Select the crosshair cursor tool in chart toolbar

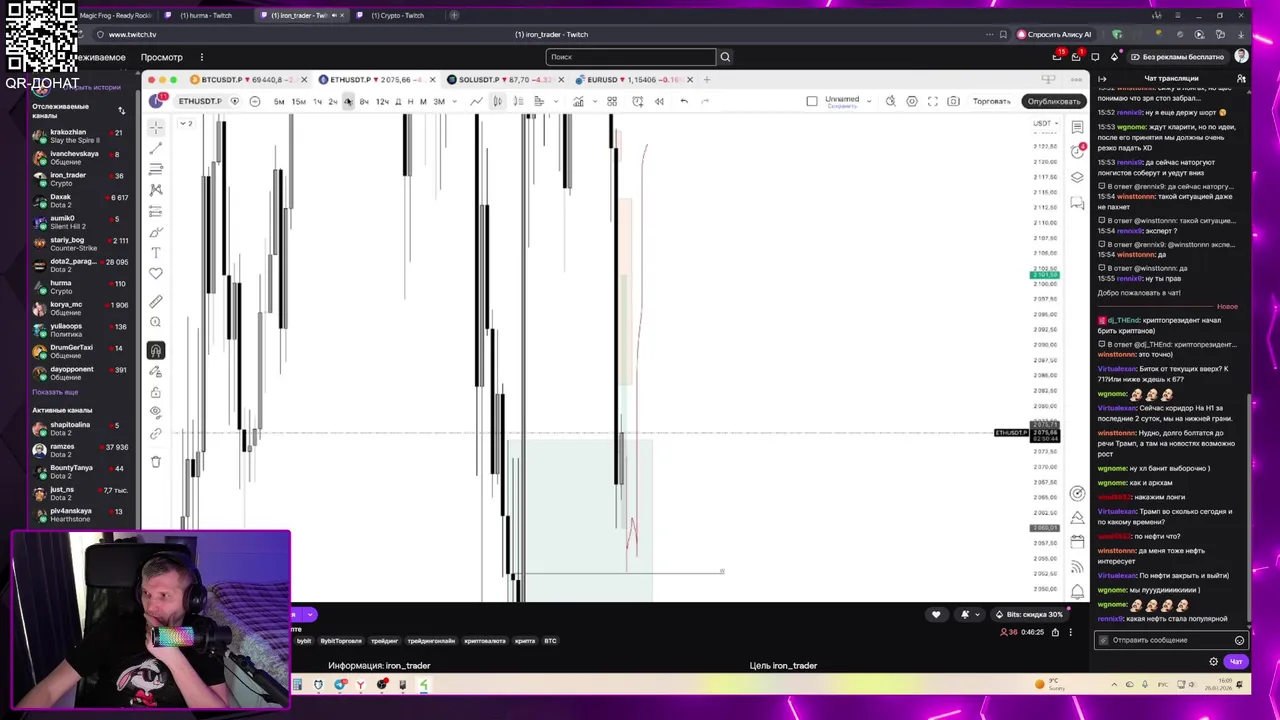[156, 127]
